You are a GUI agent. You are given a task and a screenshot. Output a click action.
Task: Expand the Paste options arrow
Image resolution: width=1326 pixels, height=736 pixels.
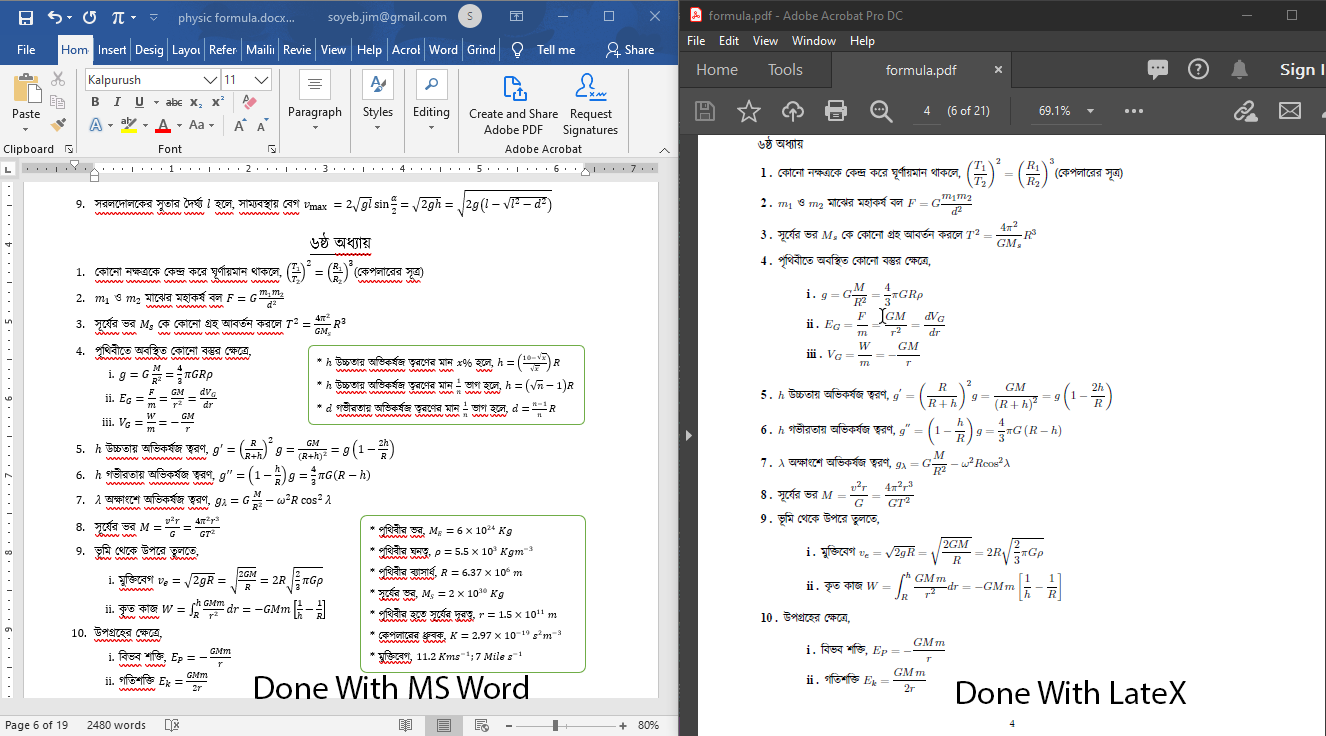click(x=26, y=130)
